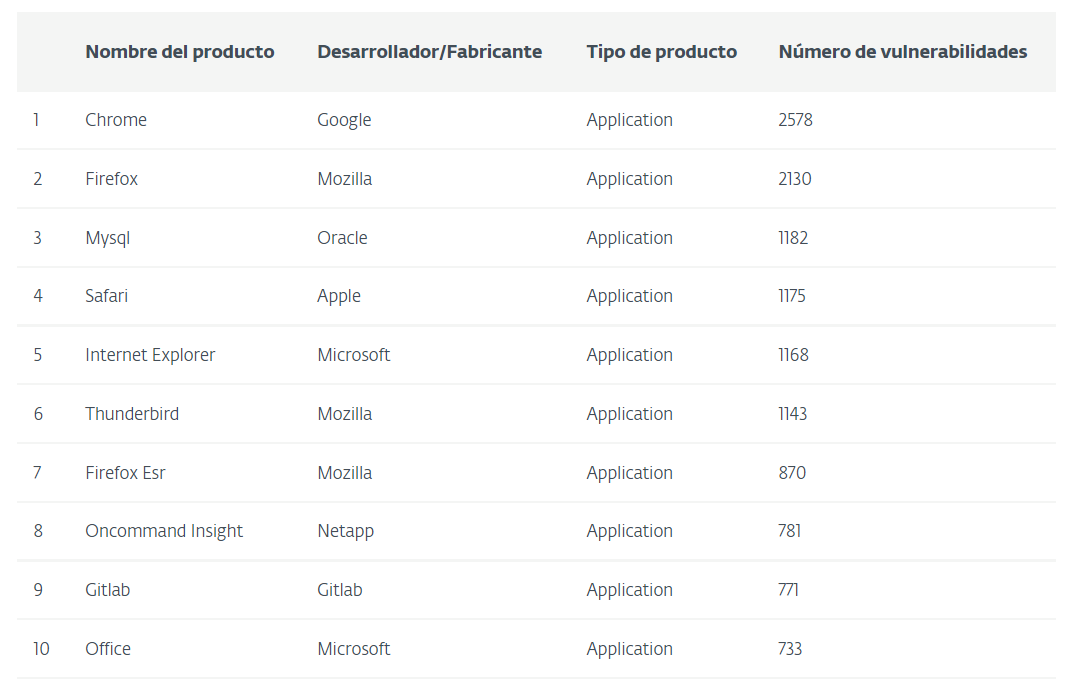Click Application type in the Chrome row
The height and width of the screenshot is (693, 1065).
(630, 120)
